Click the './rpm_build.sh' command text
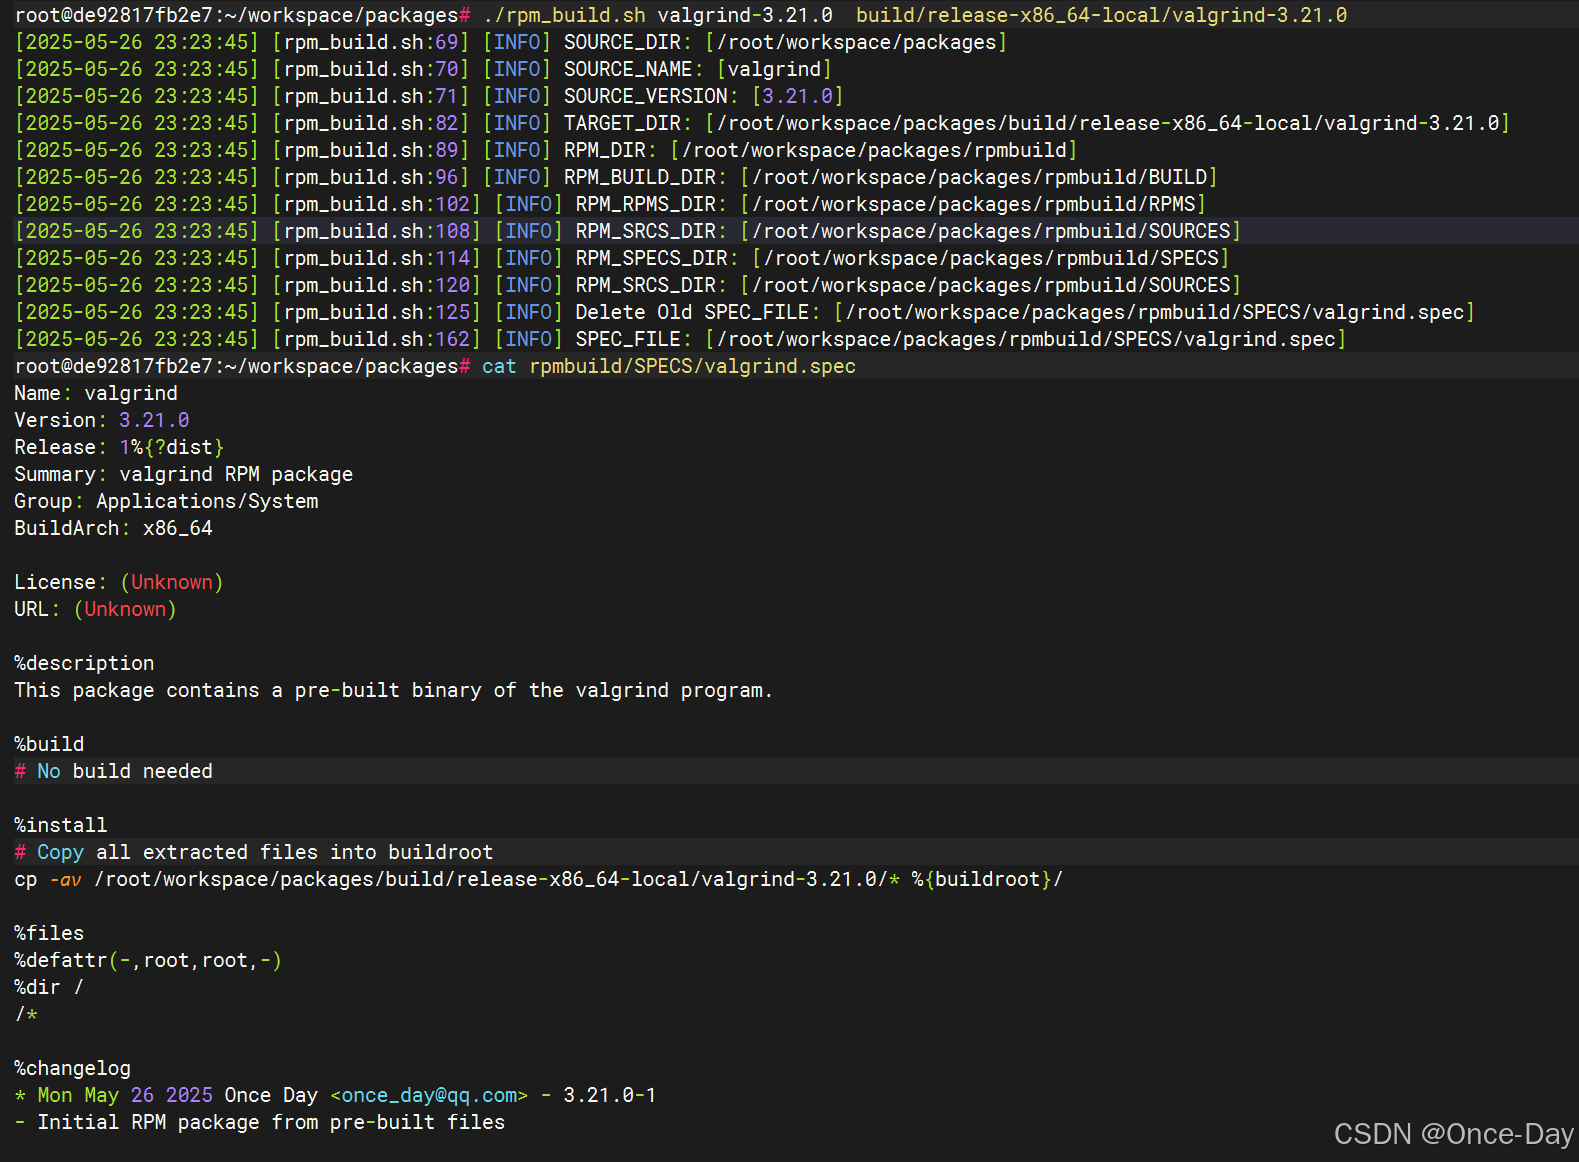 pyautogui.click(x=564, y=15)
